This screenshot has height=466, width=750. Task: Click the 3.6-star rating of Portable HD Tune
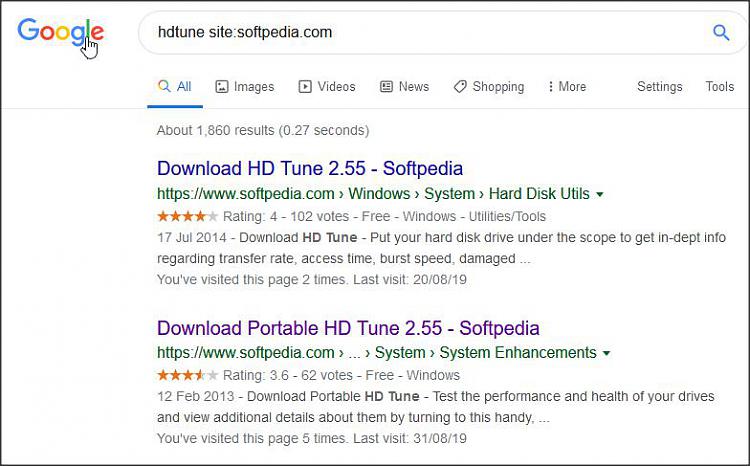[x=188, y=375]
